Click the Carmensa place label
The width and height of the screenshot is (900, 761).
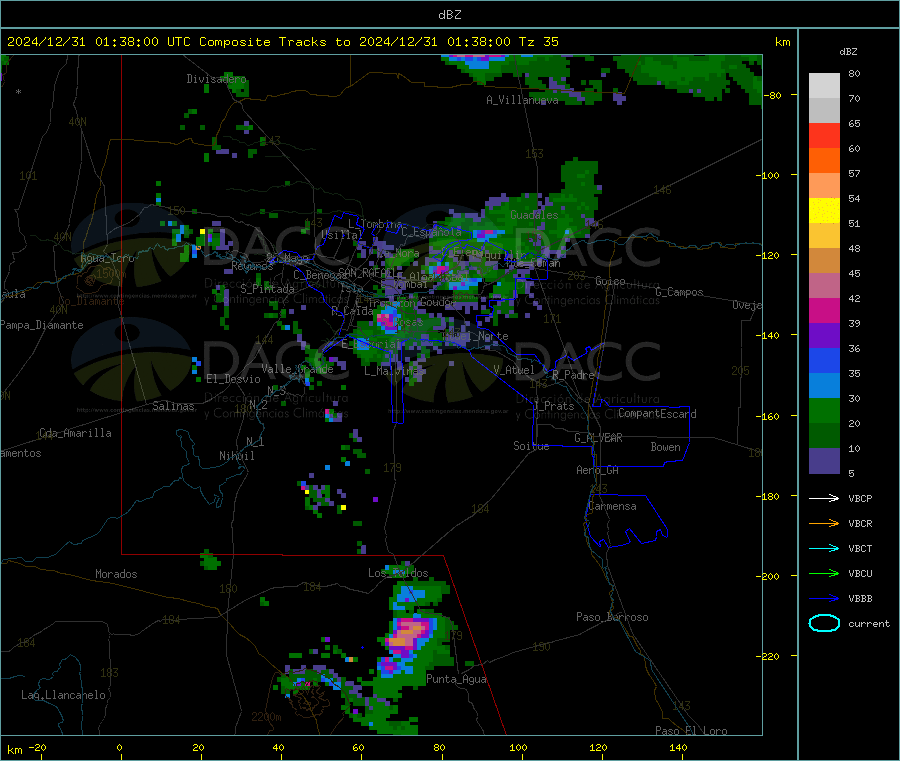click(612, 506)
